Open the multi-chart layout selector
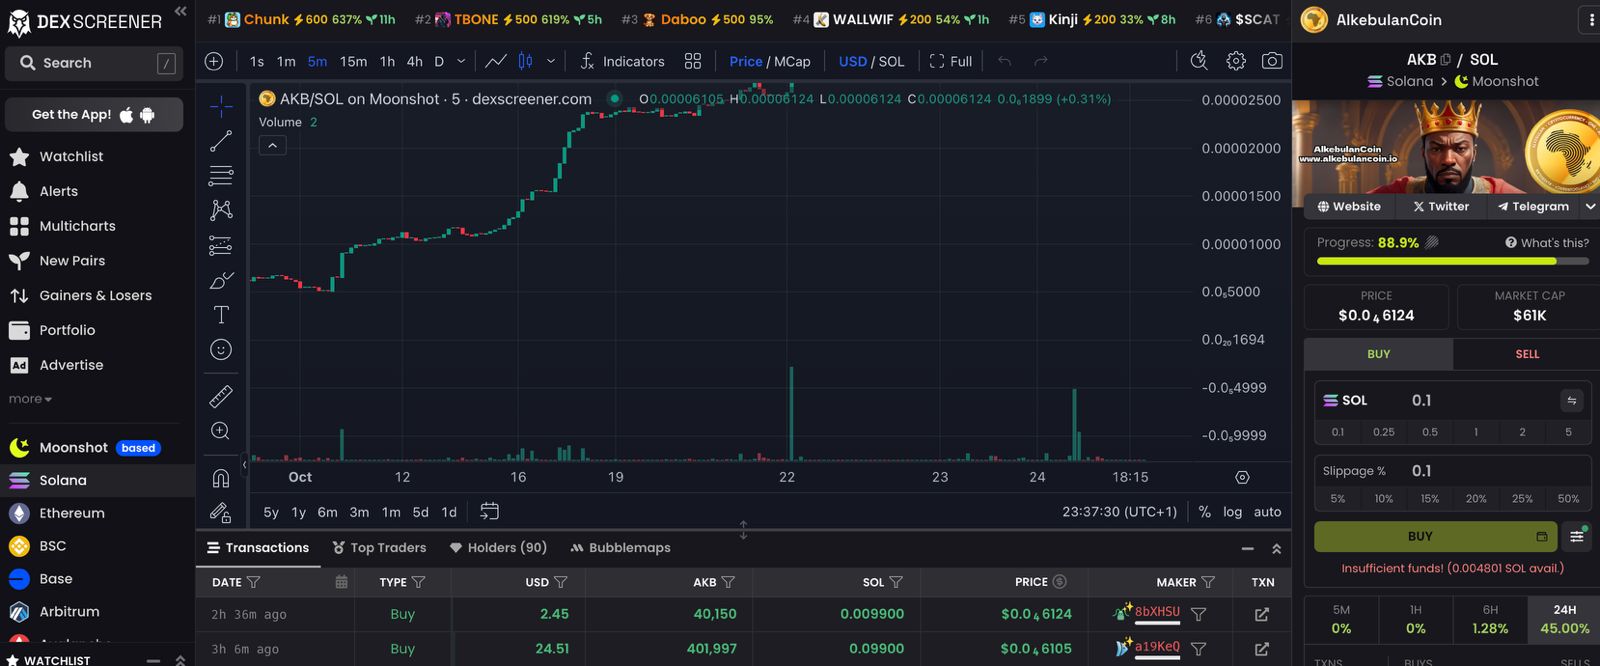Image resolution: width=1600 pixels, height=666 pixels. tap(693, 61)
